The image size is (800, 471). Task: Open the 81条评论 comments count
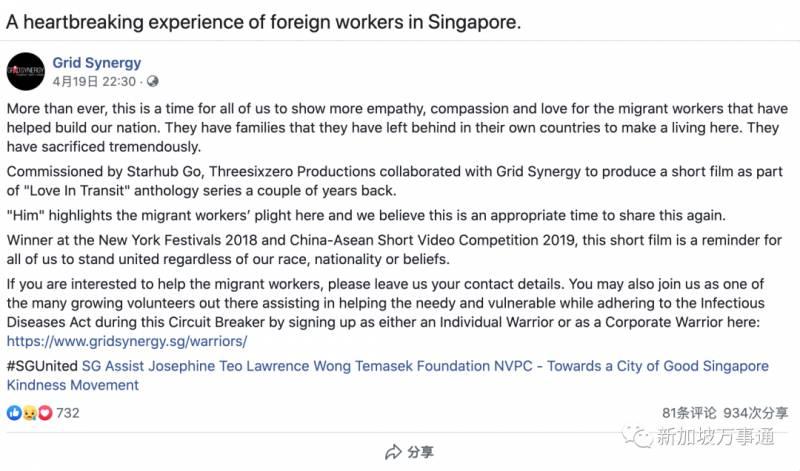[689, 412]
